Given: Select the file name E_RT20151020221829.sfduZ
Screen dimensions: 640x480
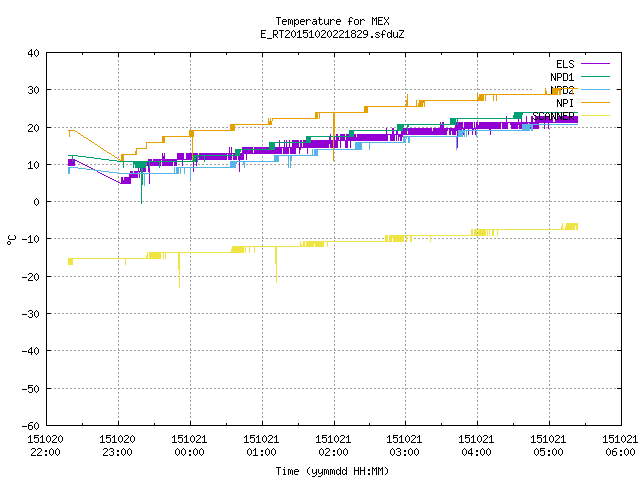Looking at the screenshot, I should pos(332,34).
